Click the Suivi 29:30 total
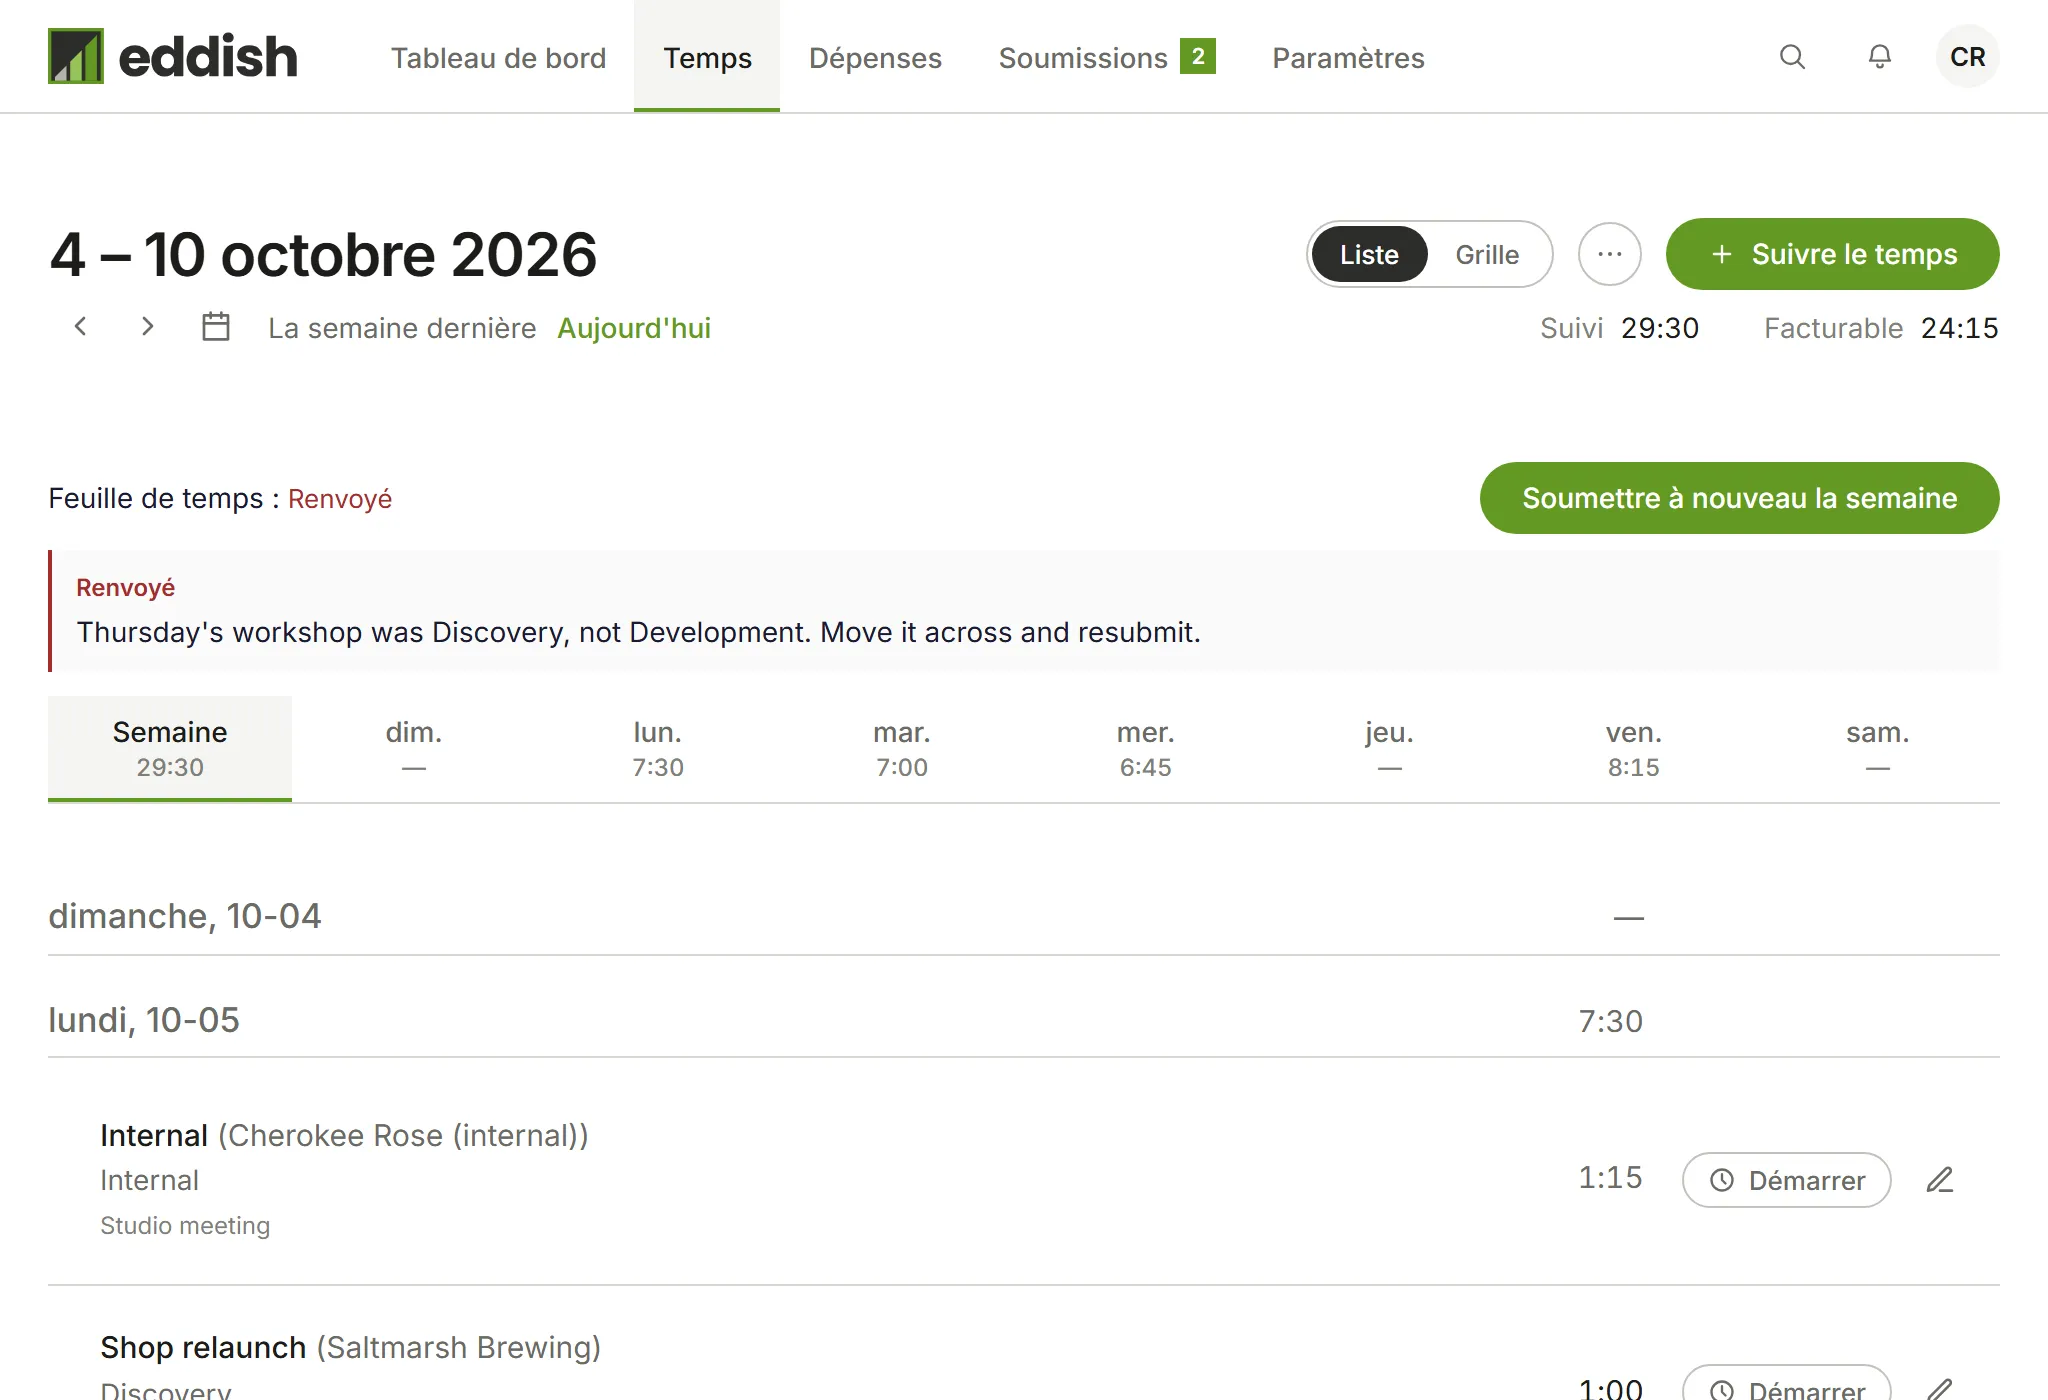The image size is (2048, 1400). tap(1619, 328)
